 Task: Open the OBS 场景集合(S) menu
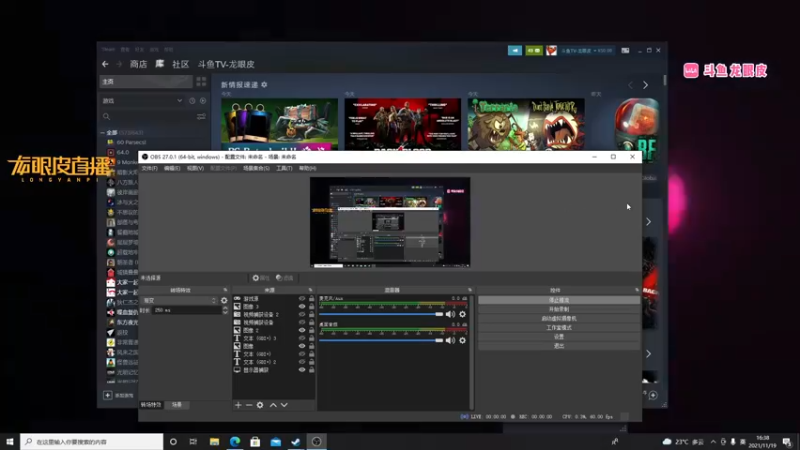(256, 168)
